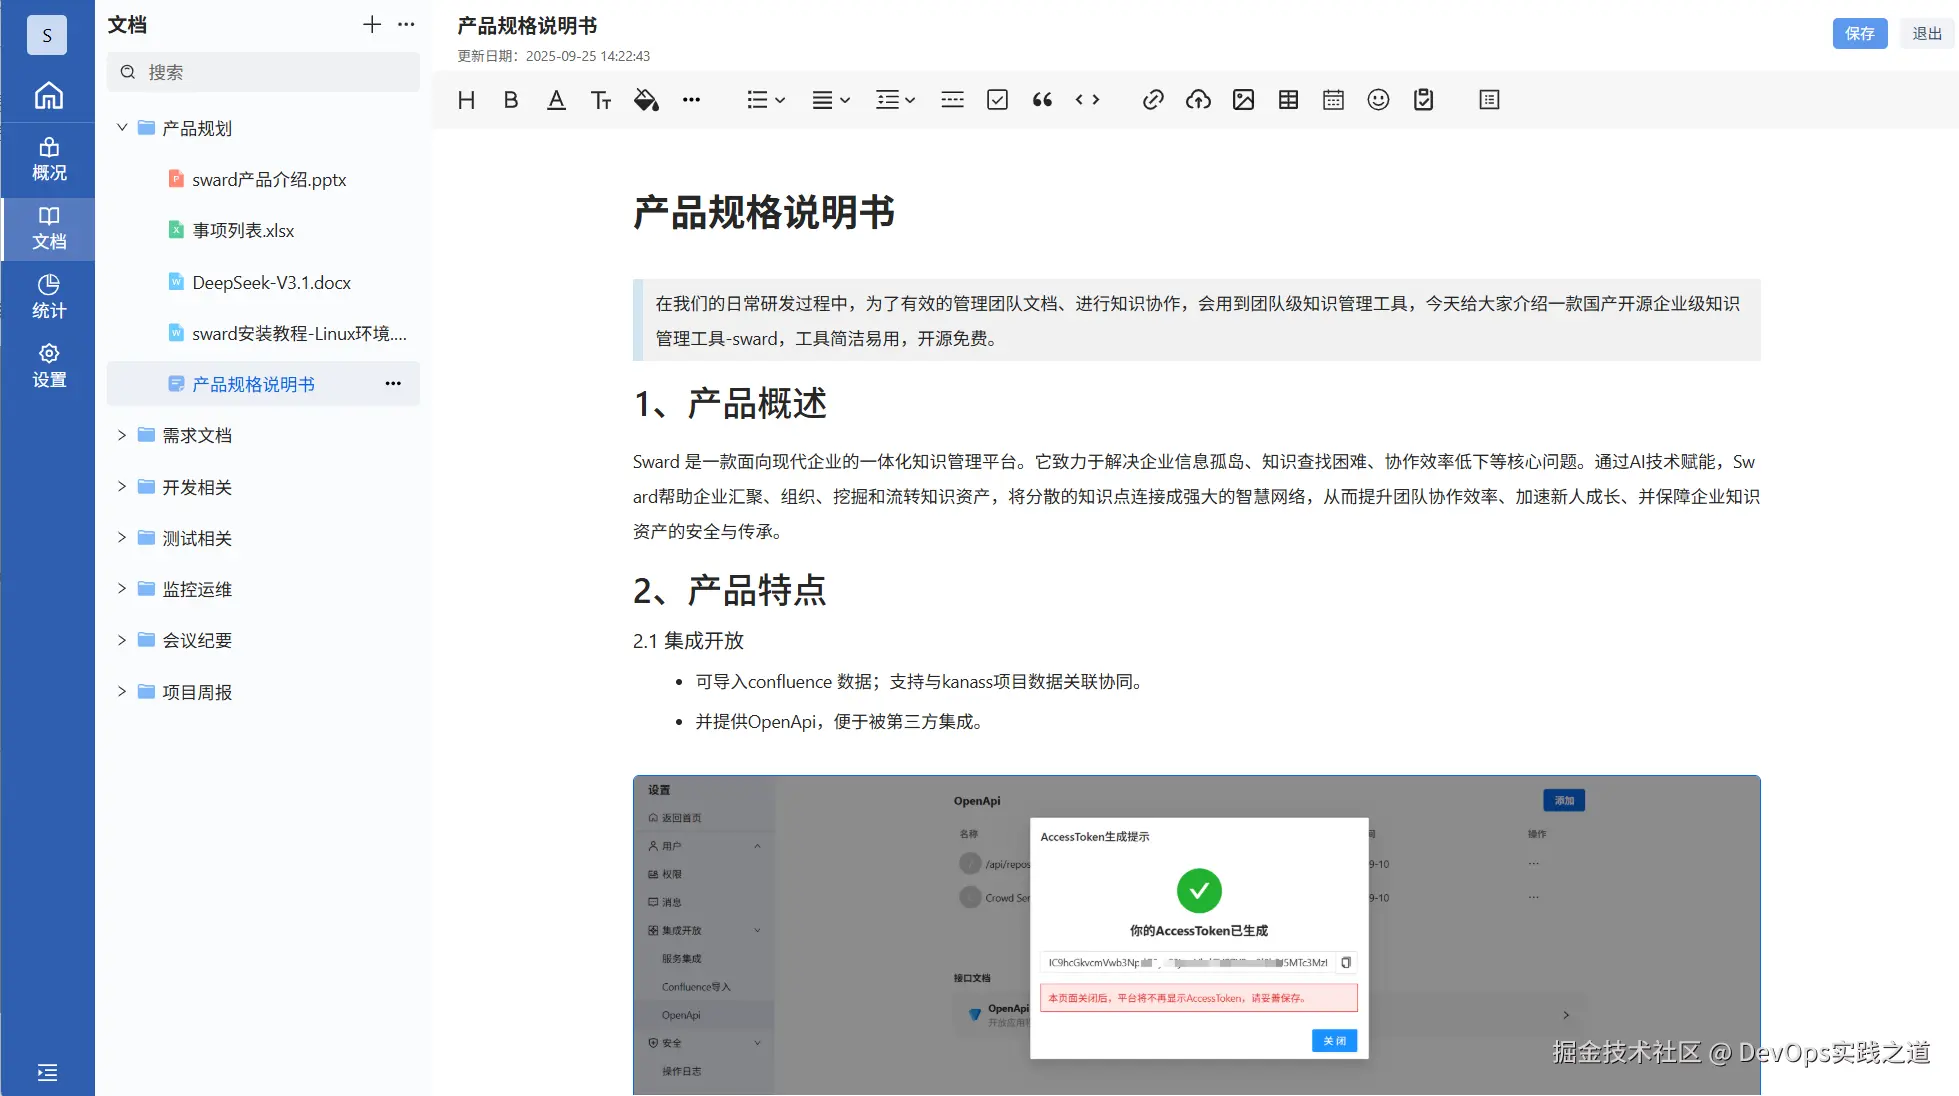
Task: Switch to the 统计 section
Action: [48, 295]
